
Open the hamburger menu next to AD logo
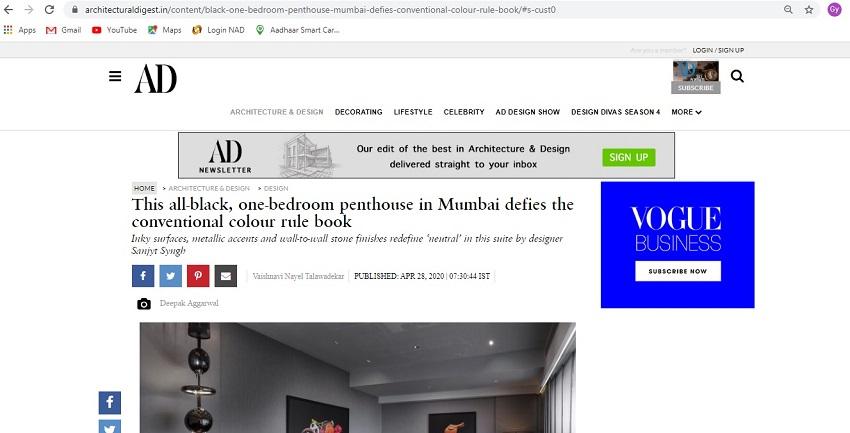[x=115, y=76]
